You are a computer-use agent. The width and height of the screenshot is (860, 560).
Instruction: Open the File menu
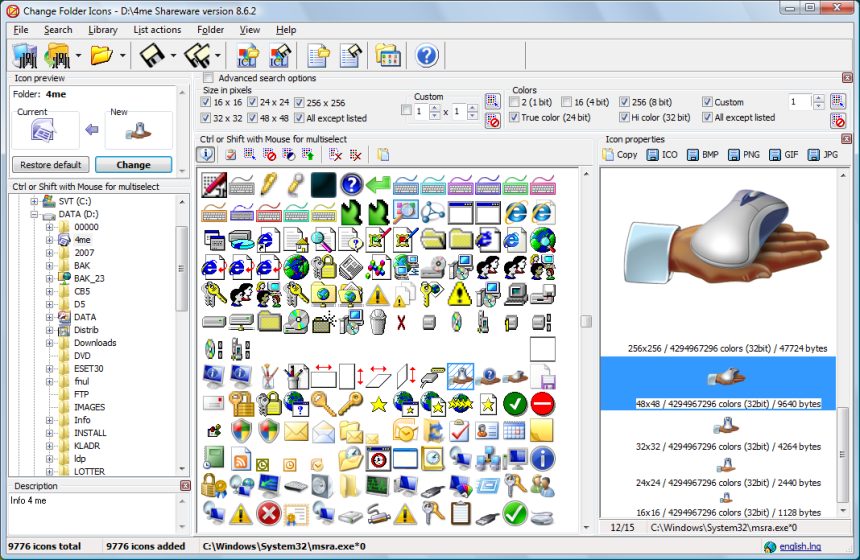[21, 30]
